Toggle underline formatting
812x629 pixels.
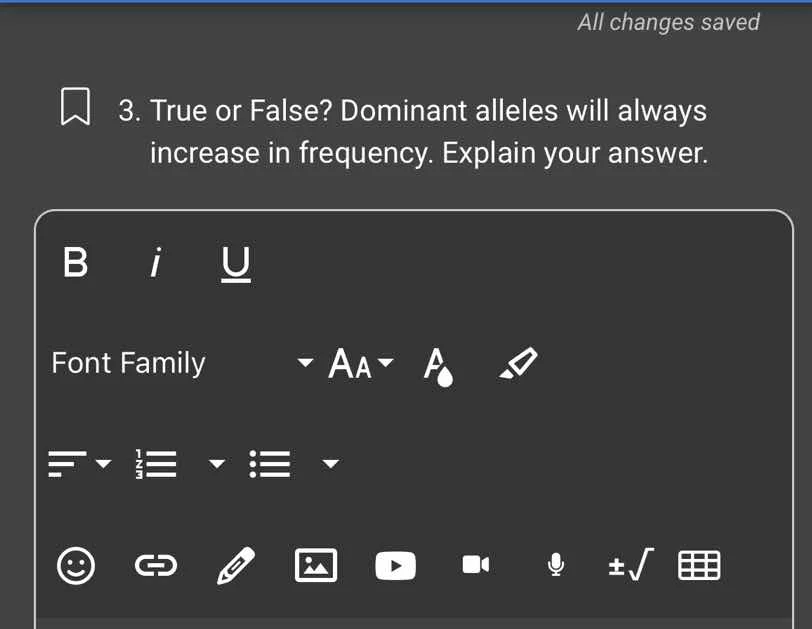tap(235, 263)
